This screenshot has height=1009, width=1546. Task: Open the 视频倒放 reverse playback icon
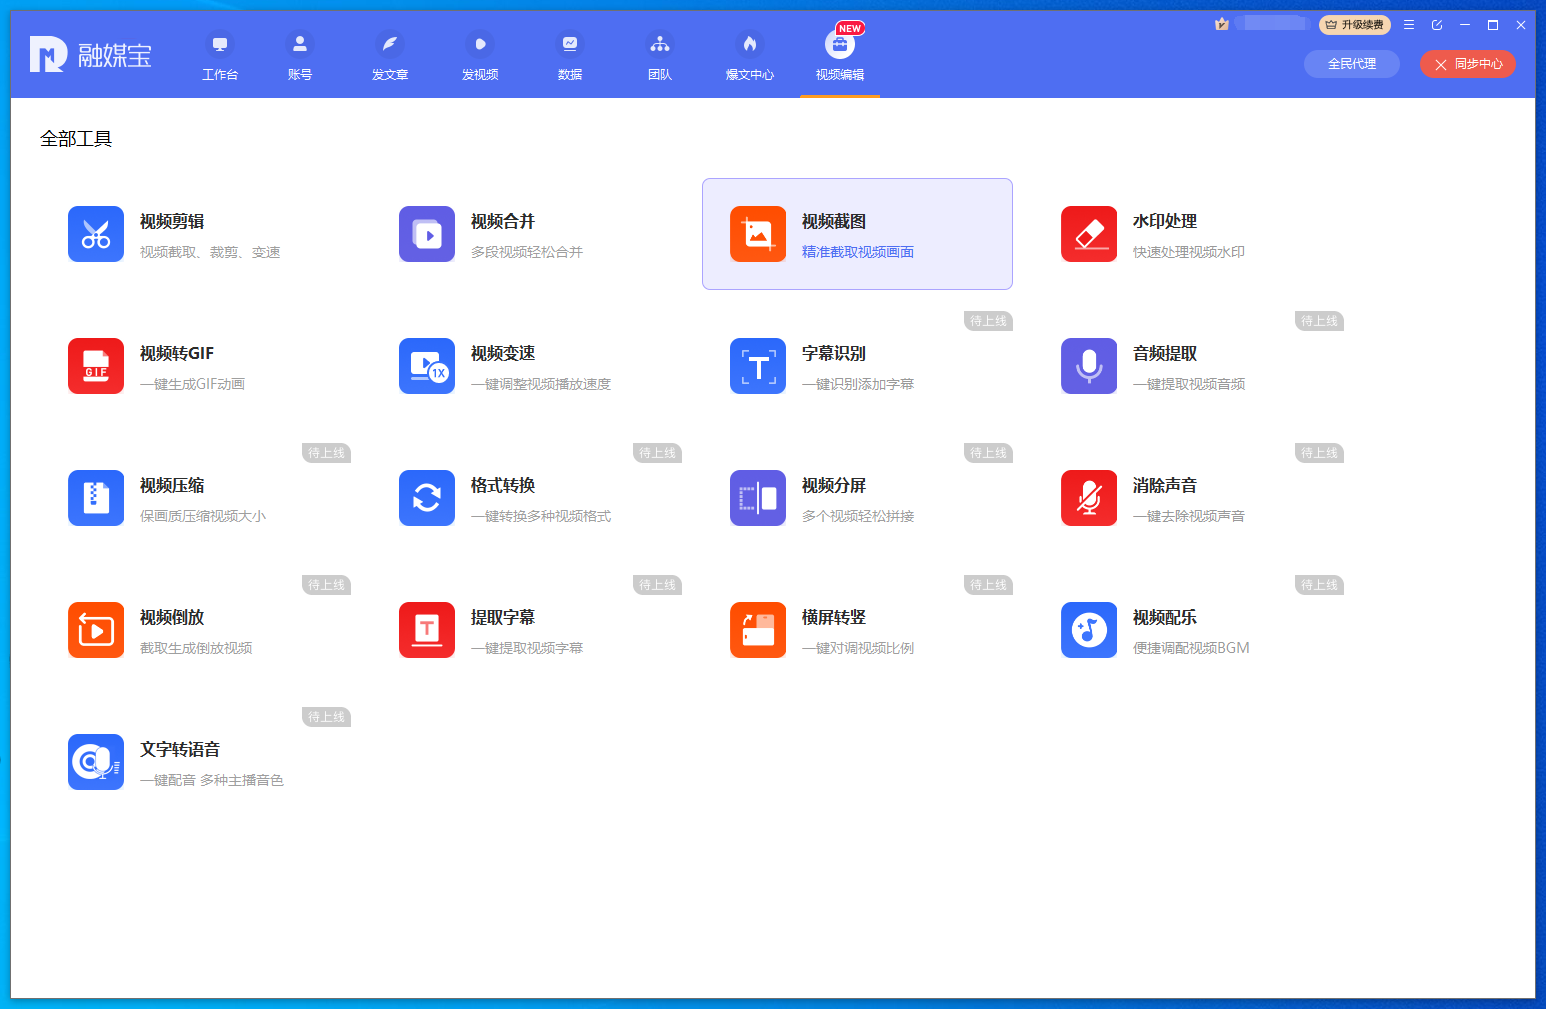(96, 630)
